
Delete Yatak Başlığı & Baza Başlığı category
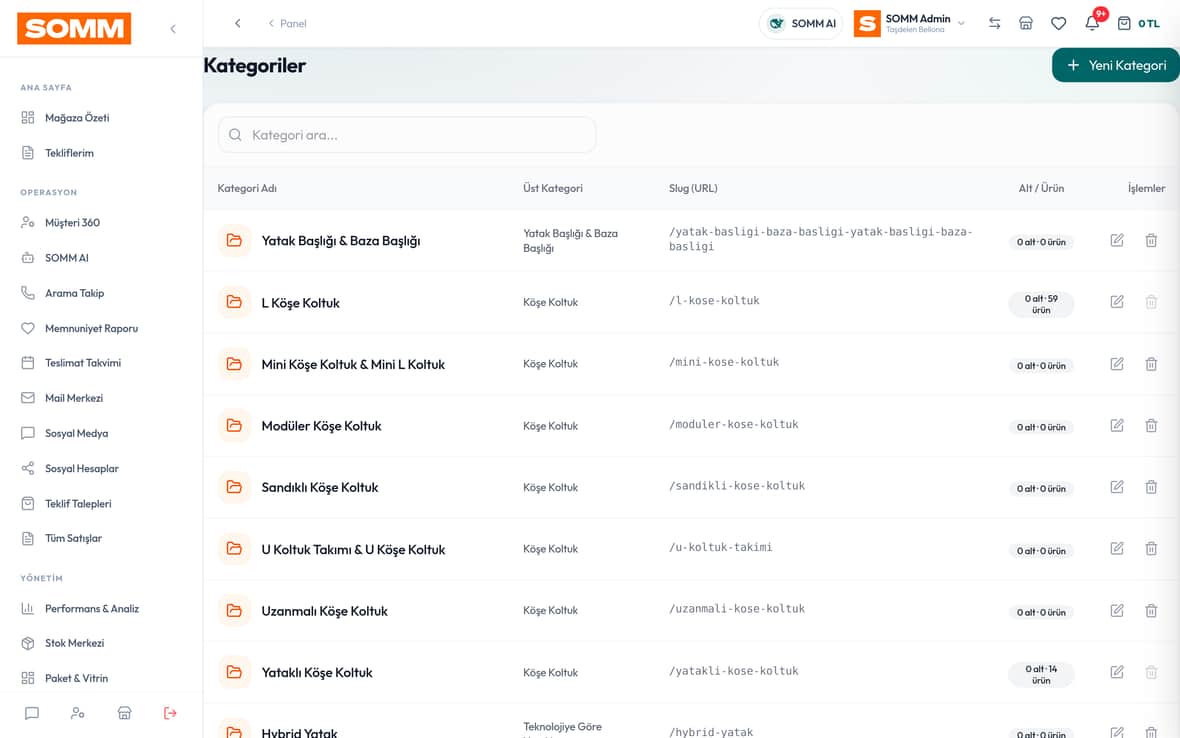tap(1151, 240)
